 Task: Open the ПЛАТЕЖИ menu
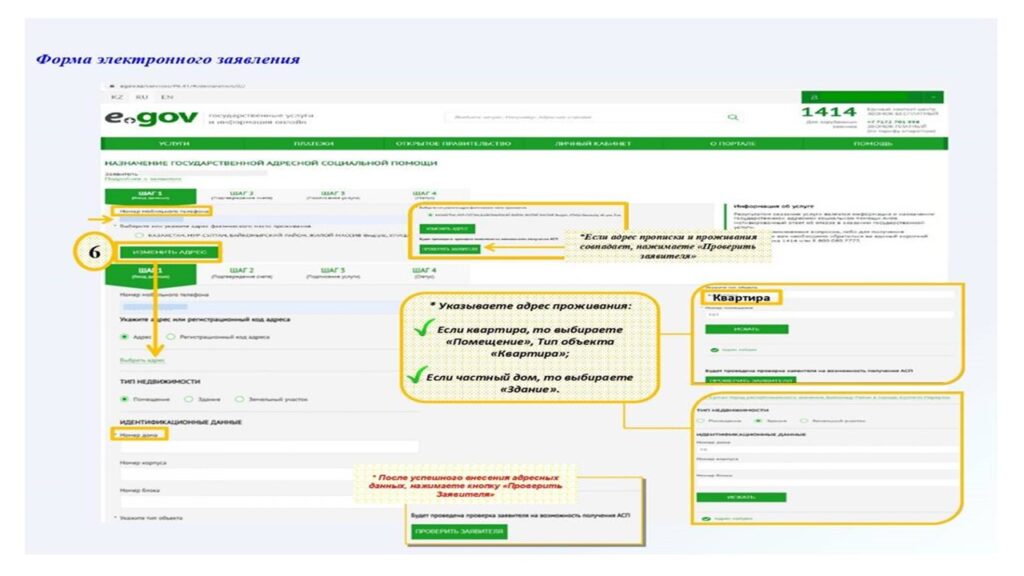point(314,144)
